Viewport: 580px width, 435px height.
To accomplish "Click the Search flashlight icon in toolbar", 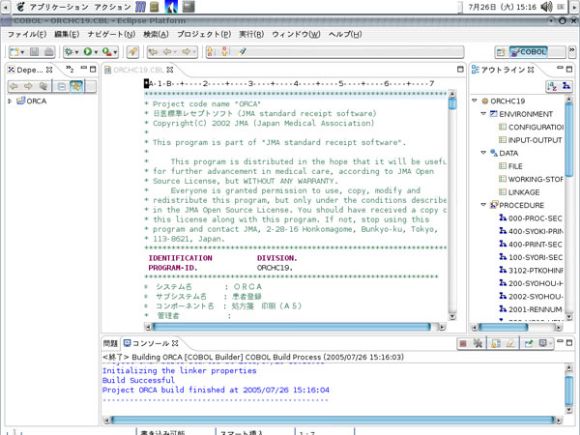I will click(x=132, y=52).
